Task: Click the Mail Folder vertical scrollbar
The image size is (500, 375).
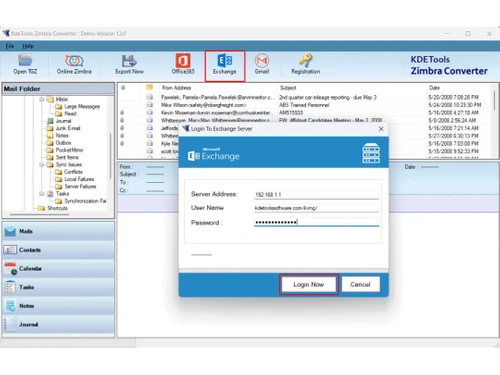Action: [x=110, y=156]
